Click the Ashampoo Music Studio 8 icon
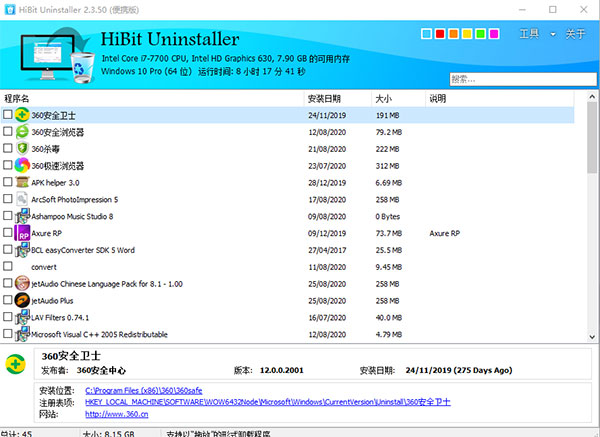The width and height of the screenshot is (600, 437). tap(22, 216)
